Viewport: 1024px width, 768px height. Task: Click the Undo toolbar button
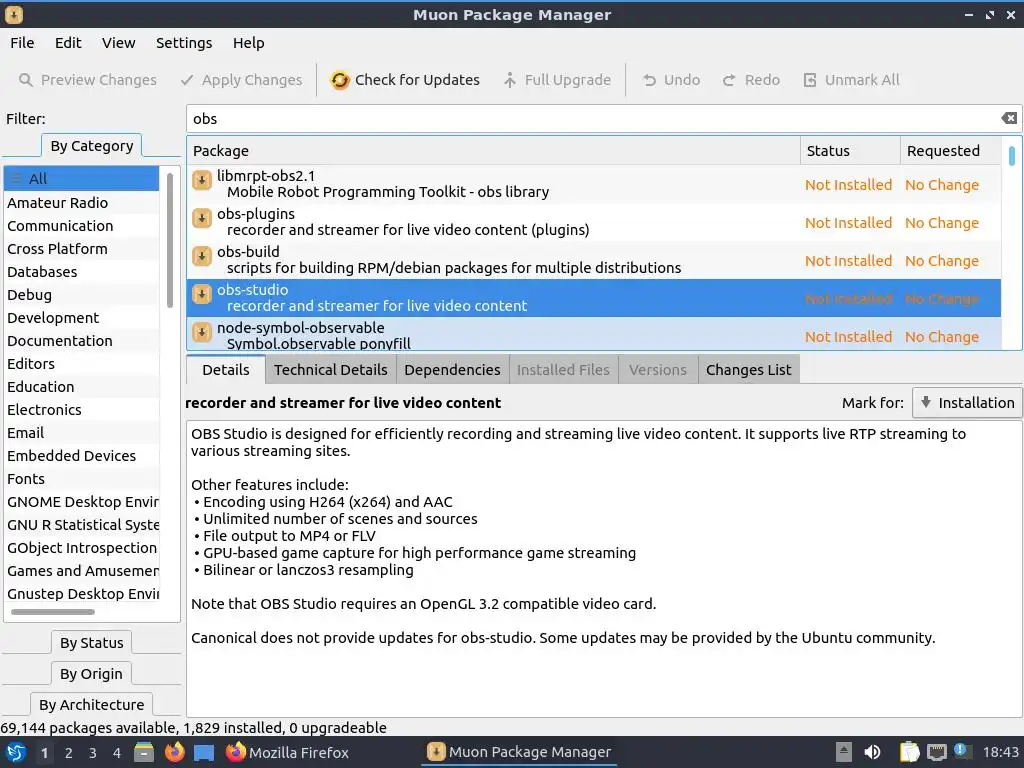click(x=671, y=80)
